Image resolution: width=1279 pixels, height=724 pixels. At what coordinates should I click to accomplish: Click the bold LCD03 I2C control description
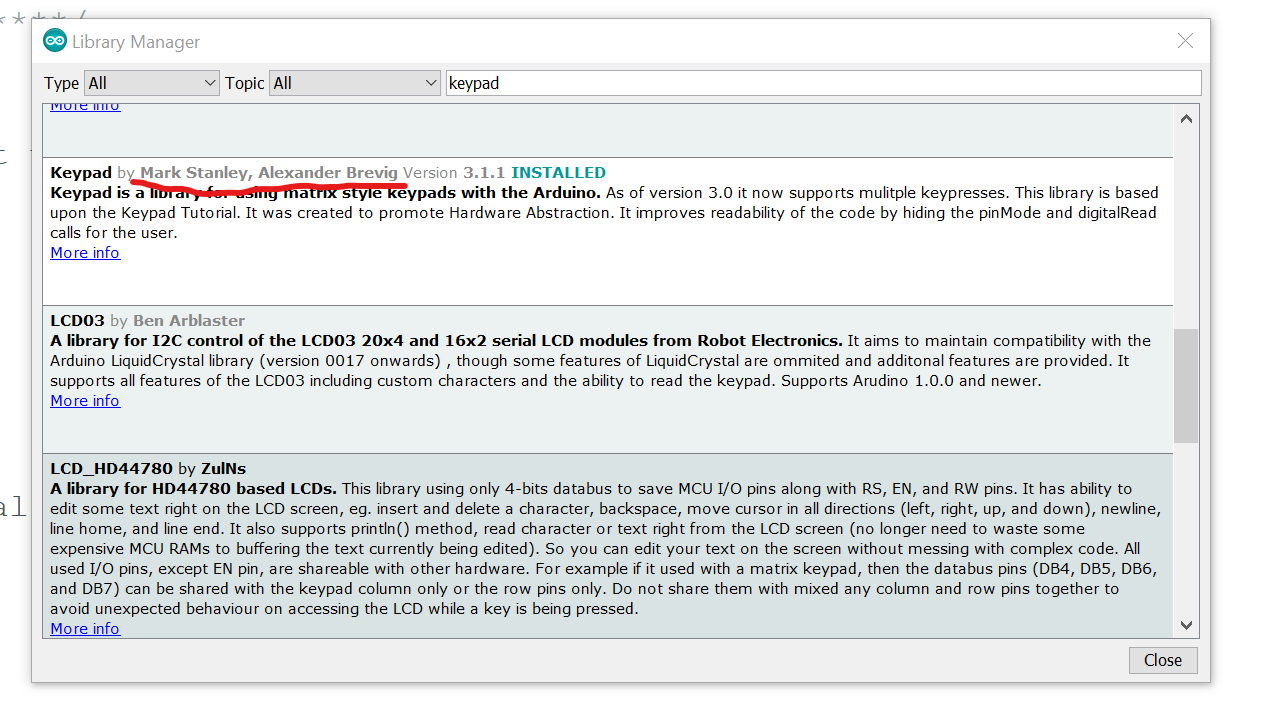446,341
